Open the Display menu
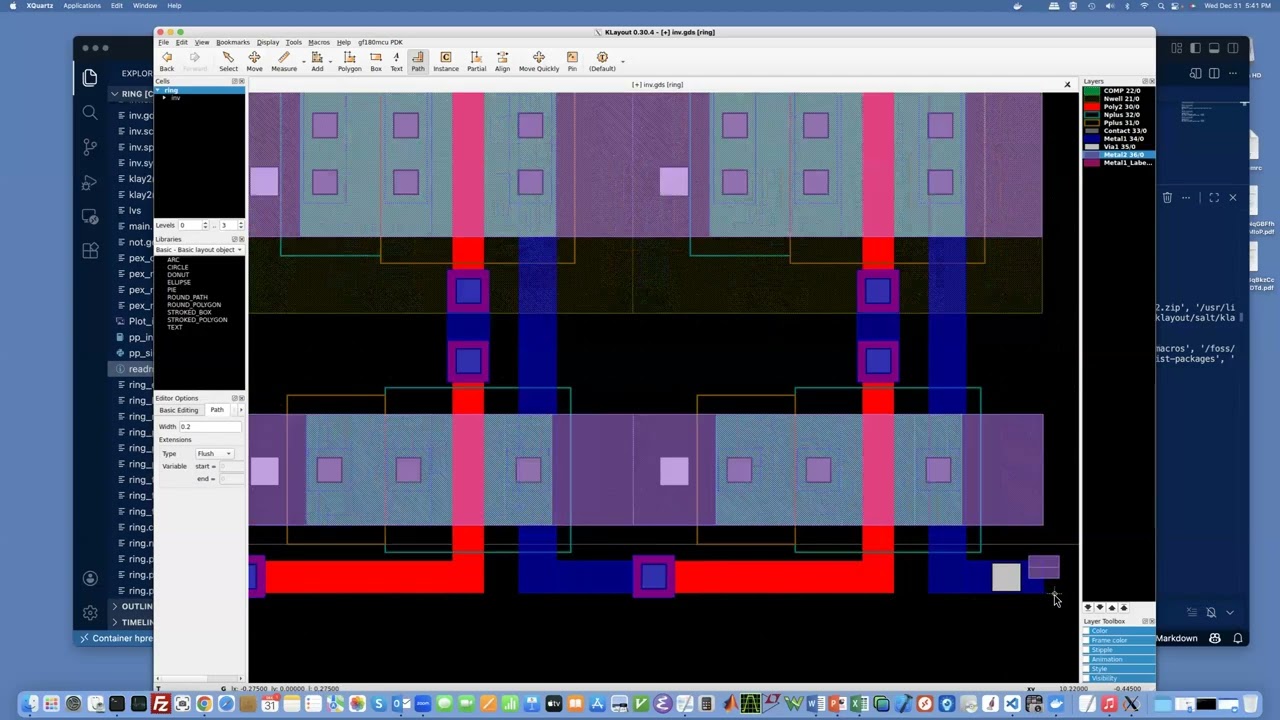The width and height of the screenshot is (1280, 720). pyautogui.click(x=268, y=42)
